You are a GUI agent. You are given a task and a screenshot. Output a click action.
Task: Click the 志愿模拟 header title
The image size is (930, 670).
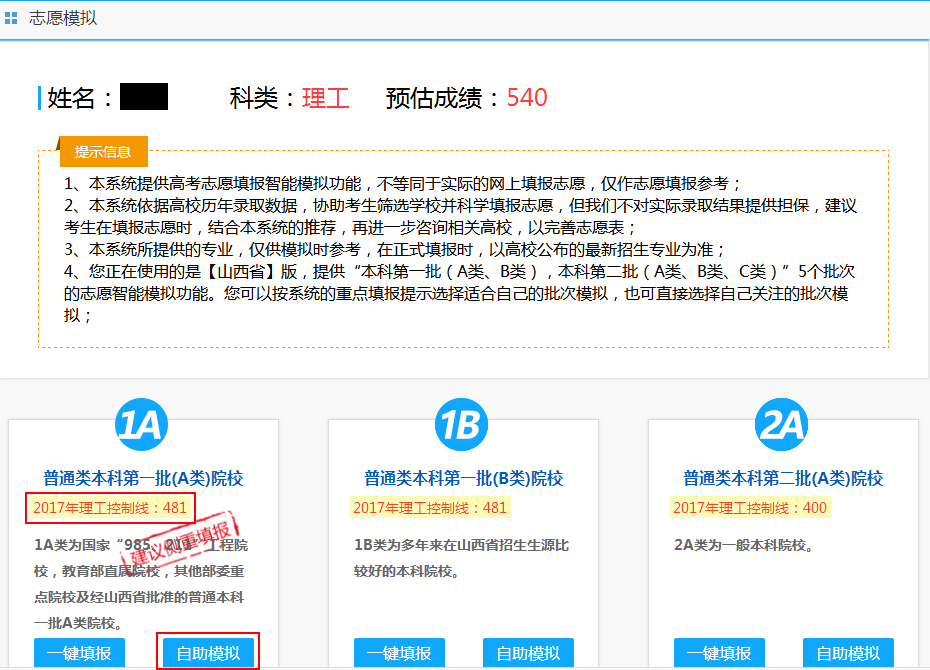(63, 19)
